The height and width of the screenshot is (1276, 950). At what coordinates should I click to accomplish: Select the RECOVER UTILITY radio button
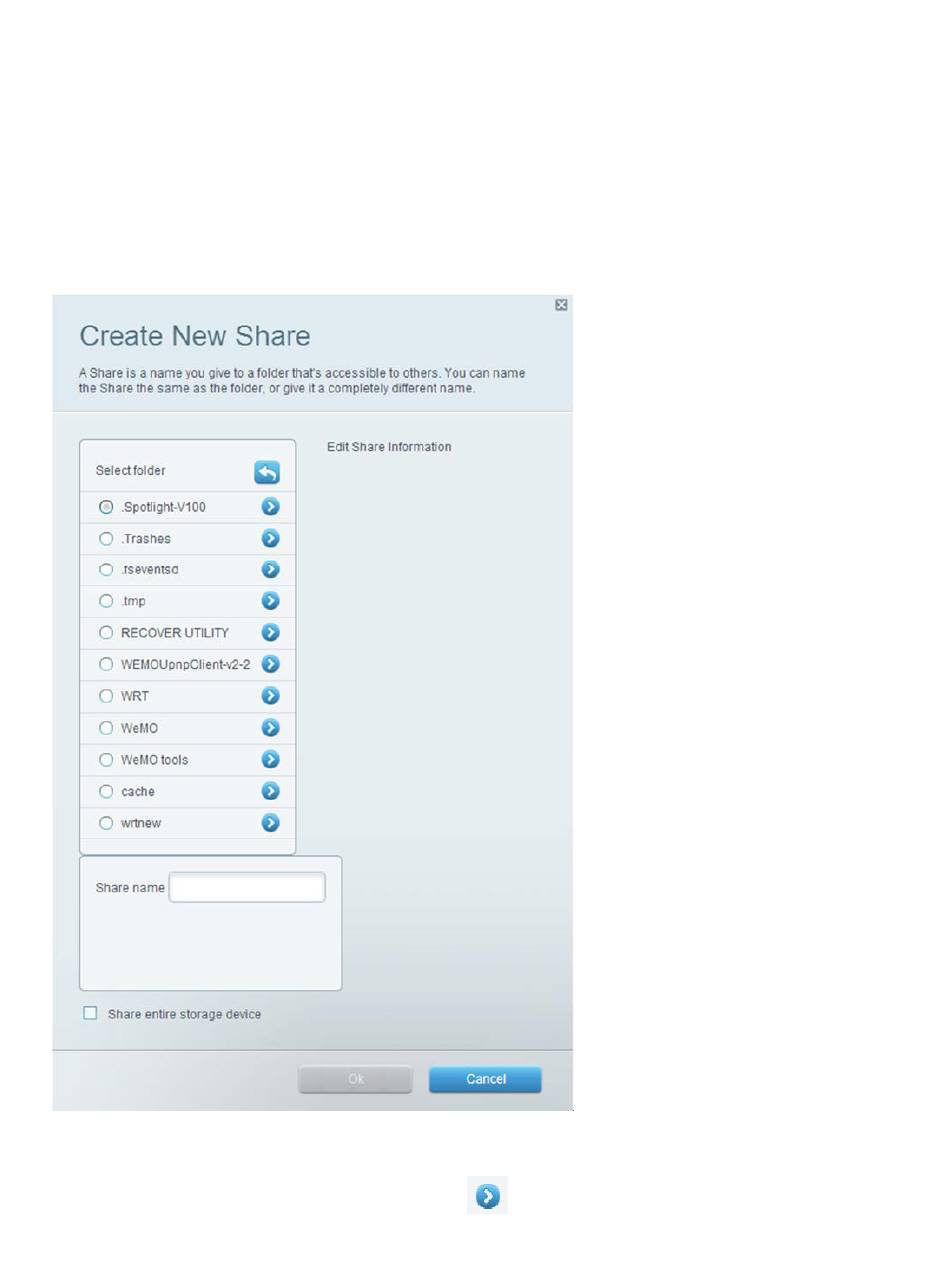click(x=106, y=633)
